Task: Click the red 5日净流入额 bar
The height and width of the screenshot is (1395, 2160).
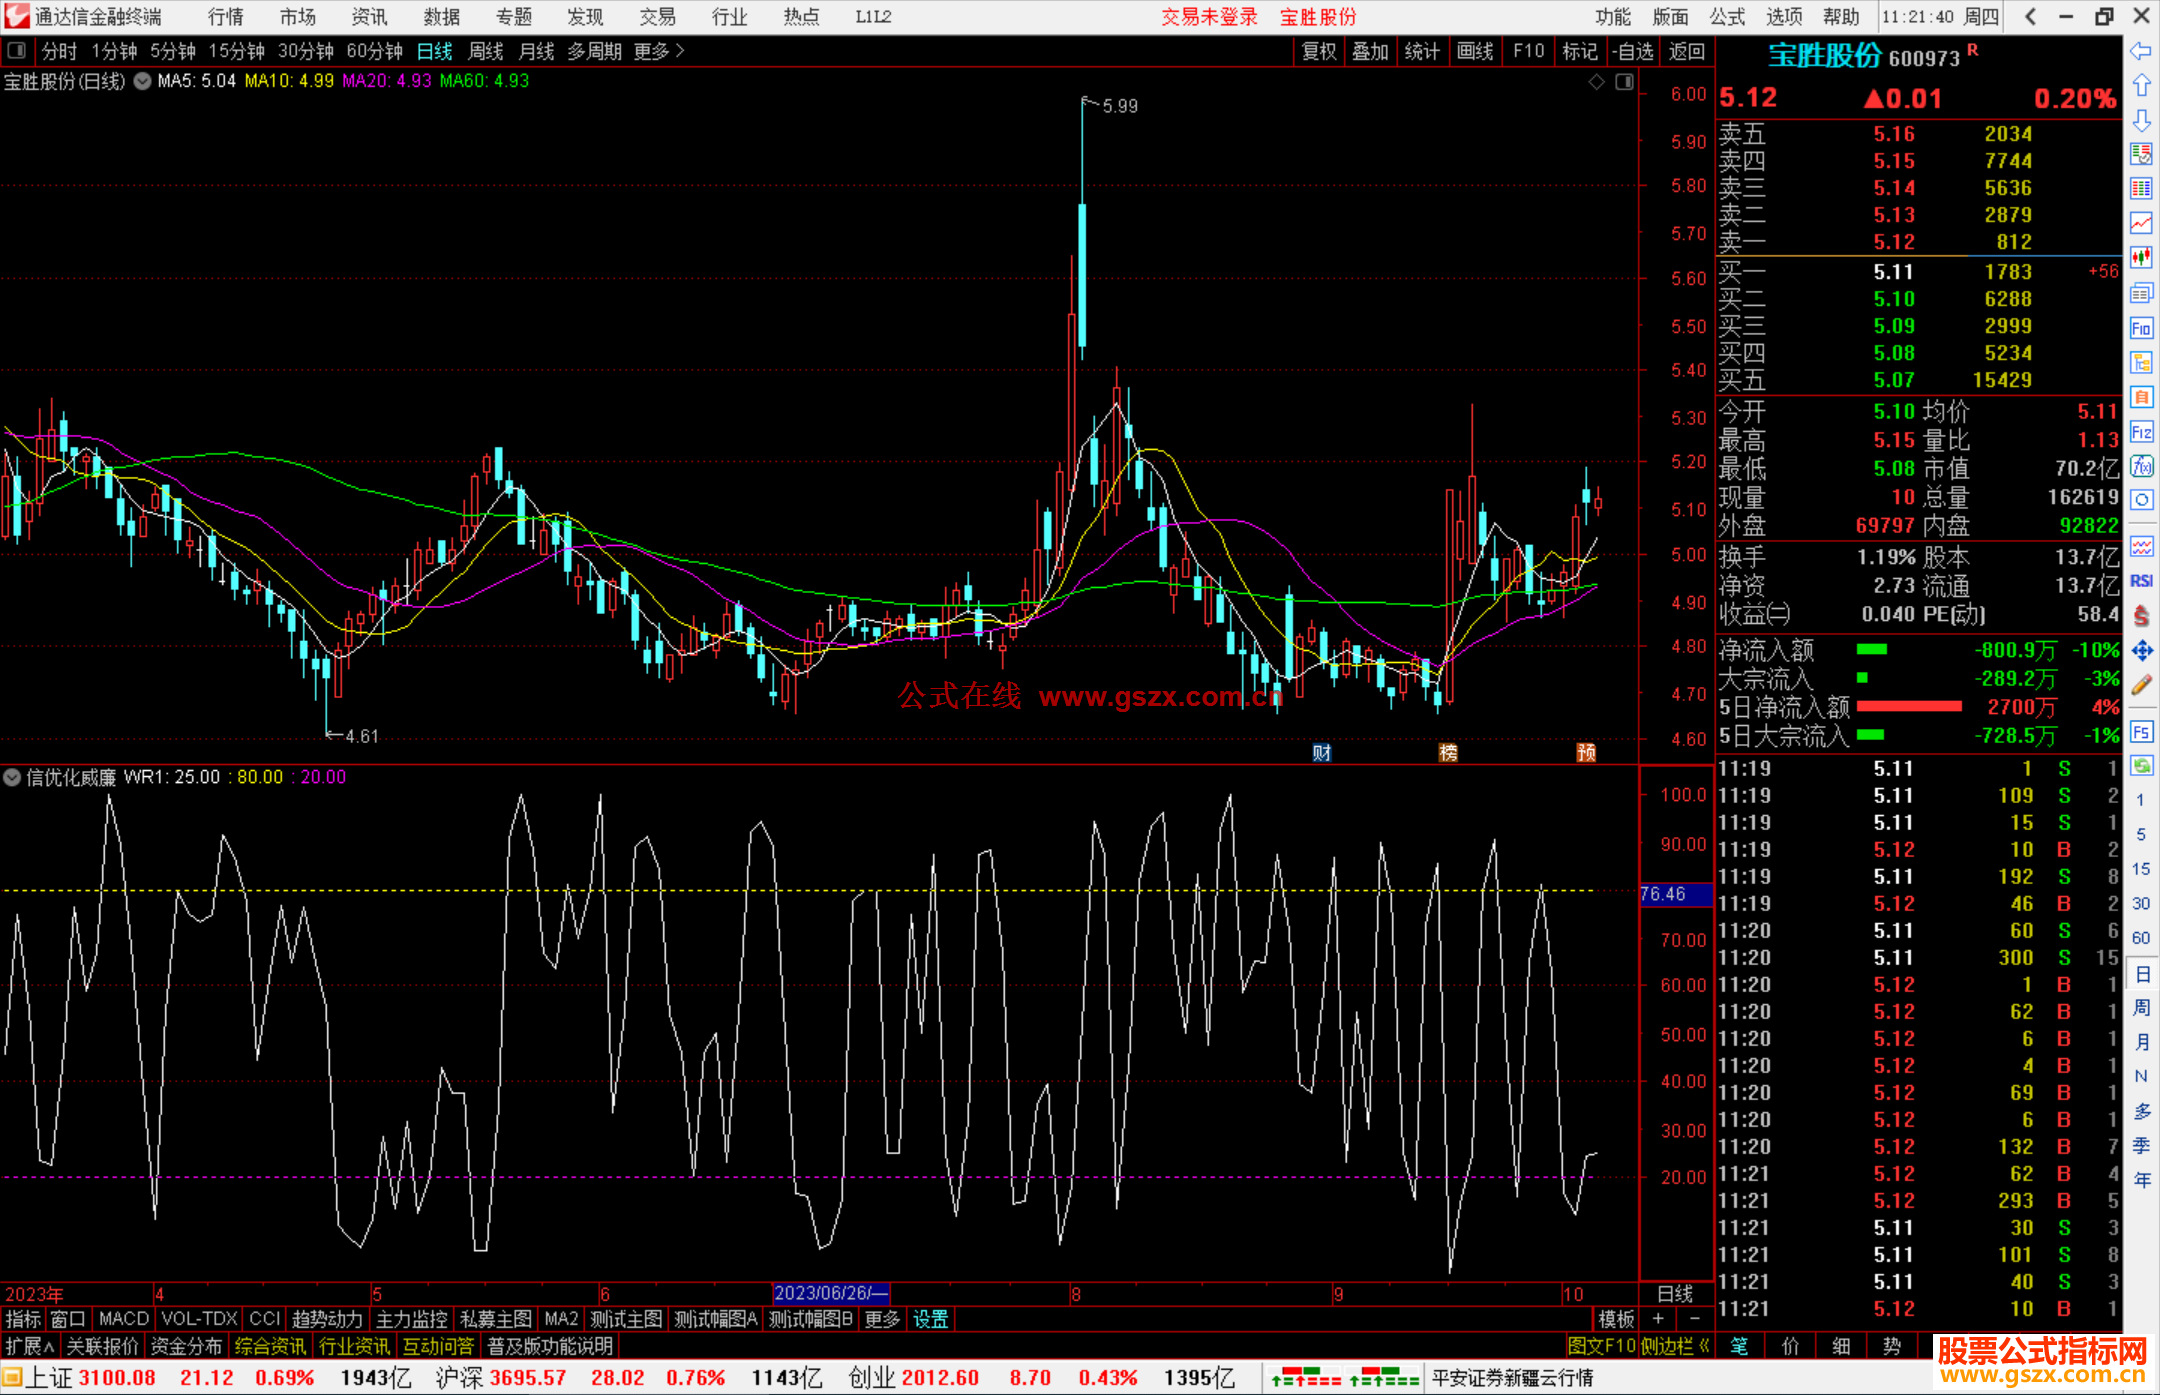Action: tap(1908, 707)
